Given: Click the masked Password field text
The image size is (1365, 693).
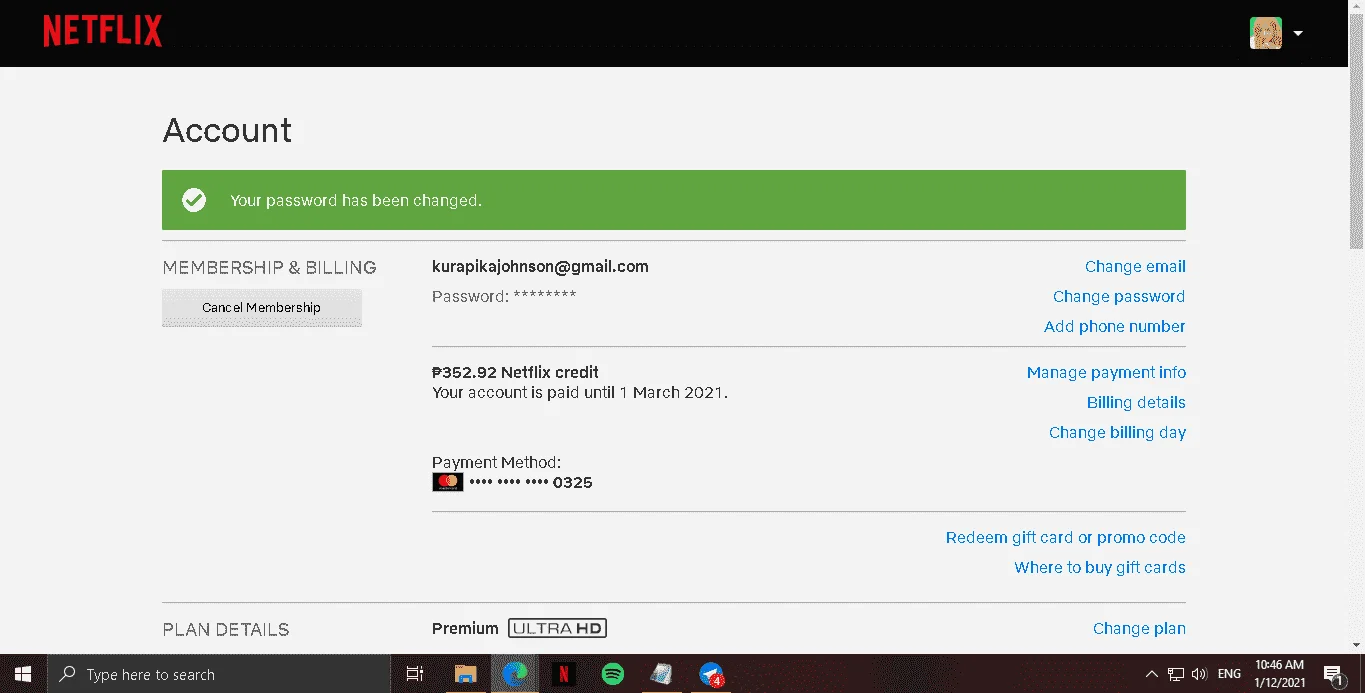Looking at the screenshot, I should coord(504,297).
